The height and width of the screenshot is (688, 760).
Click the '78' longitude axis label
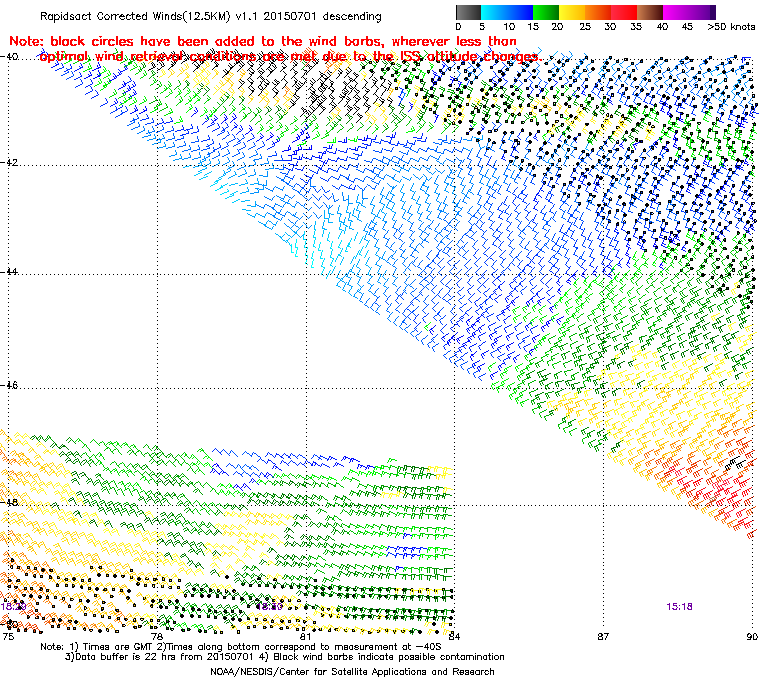coord(156,637)
